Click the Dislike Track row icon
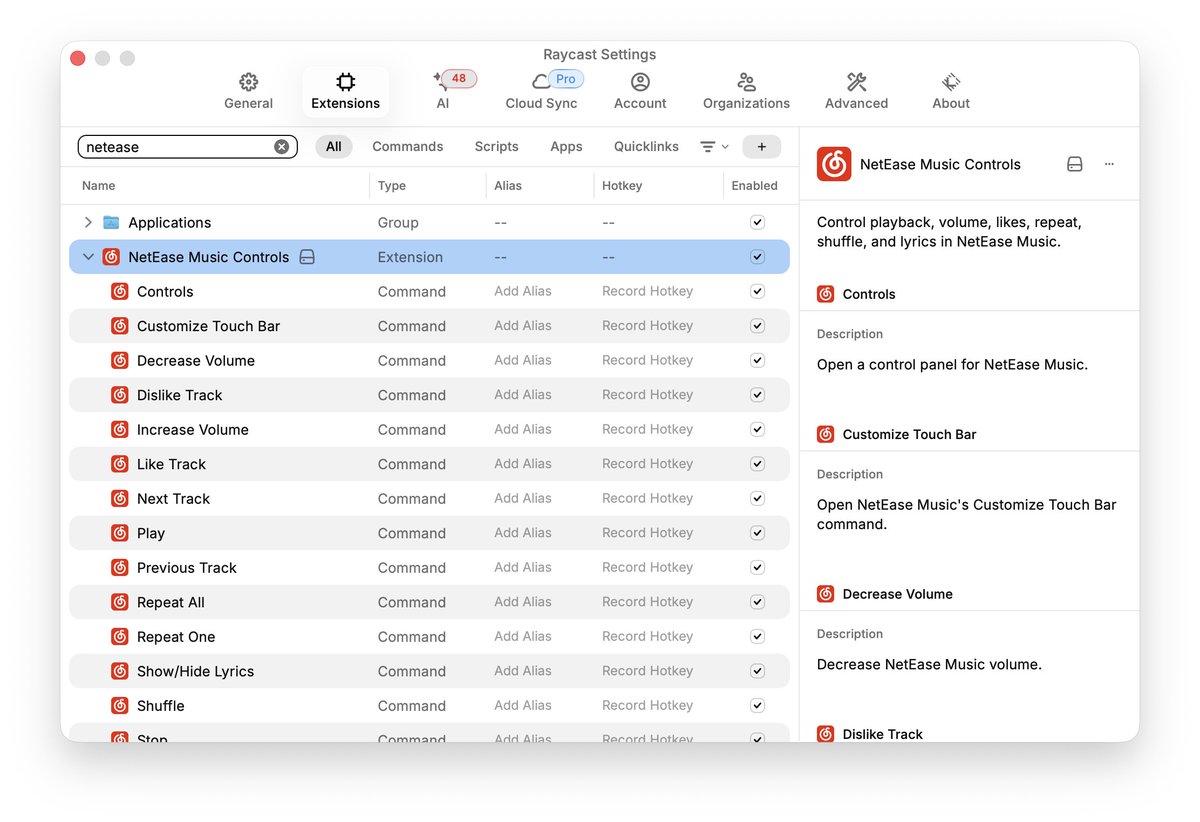This screenshot has height=822, width=1200. (x=120, y=395)
